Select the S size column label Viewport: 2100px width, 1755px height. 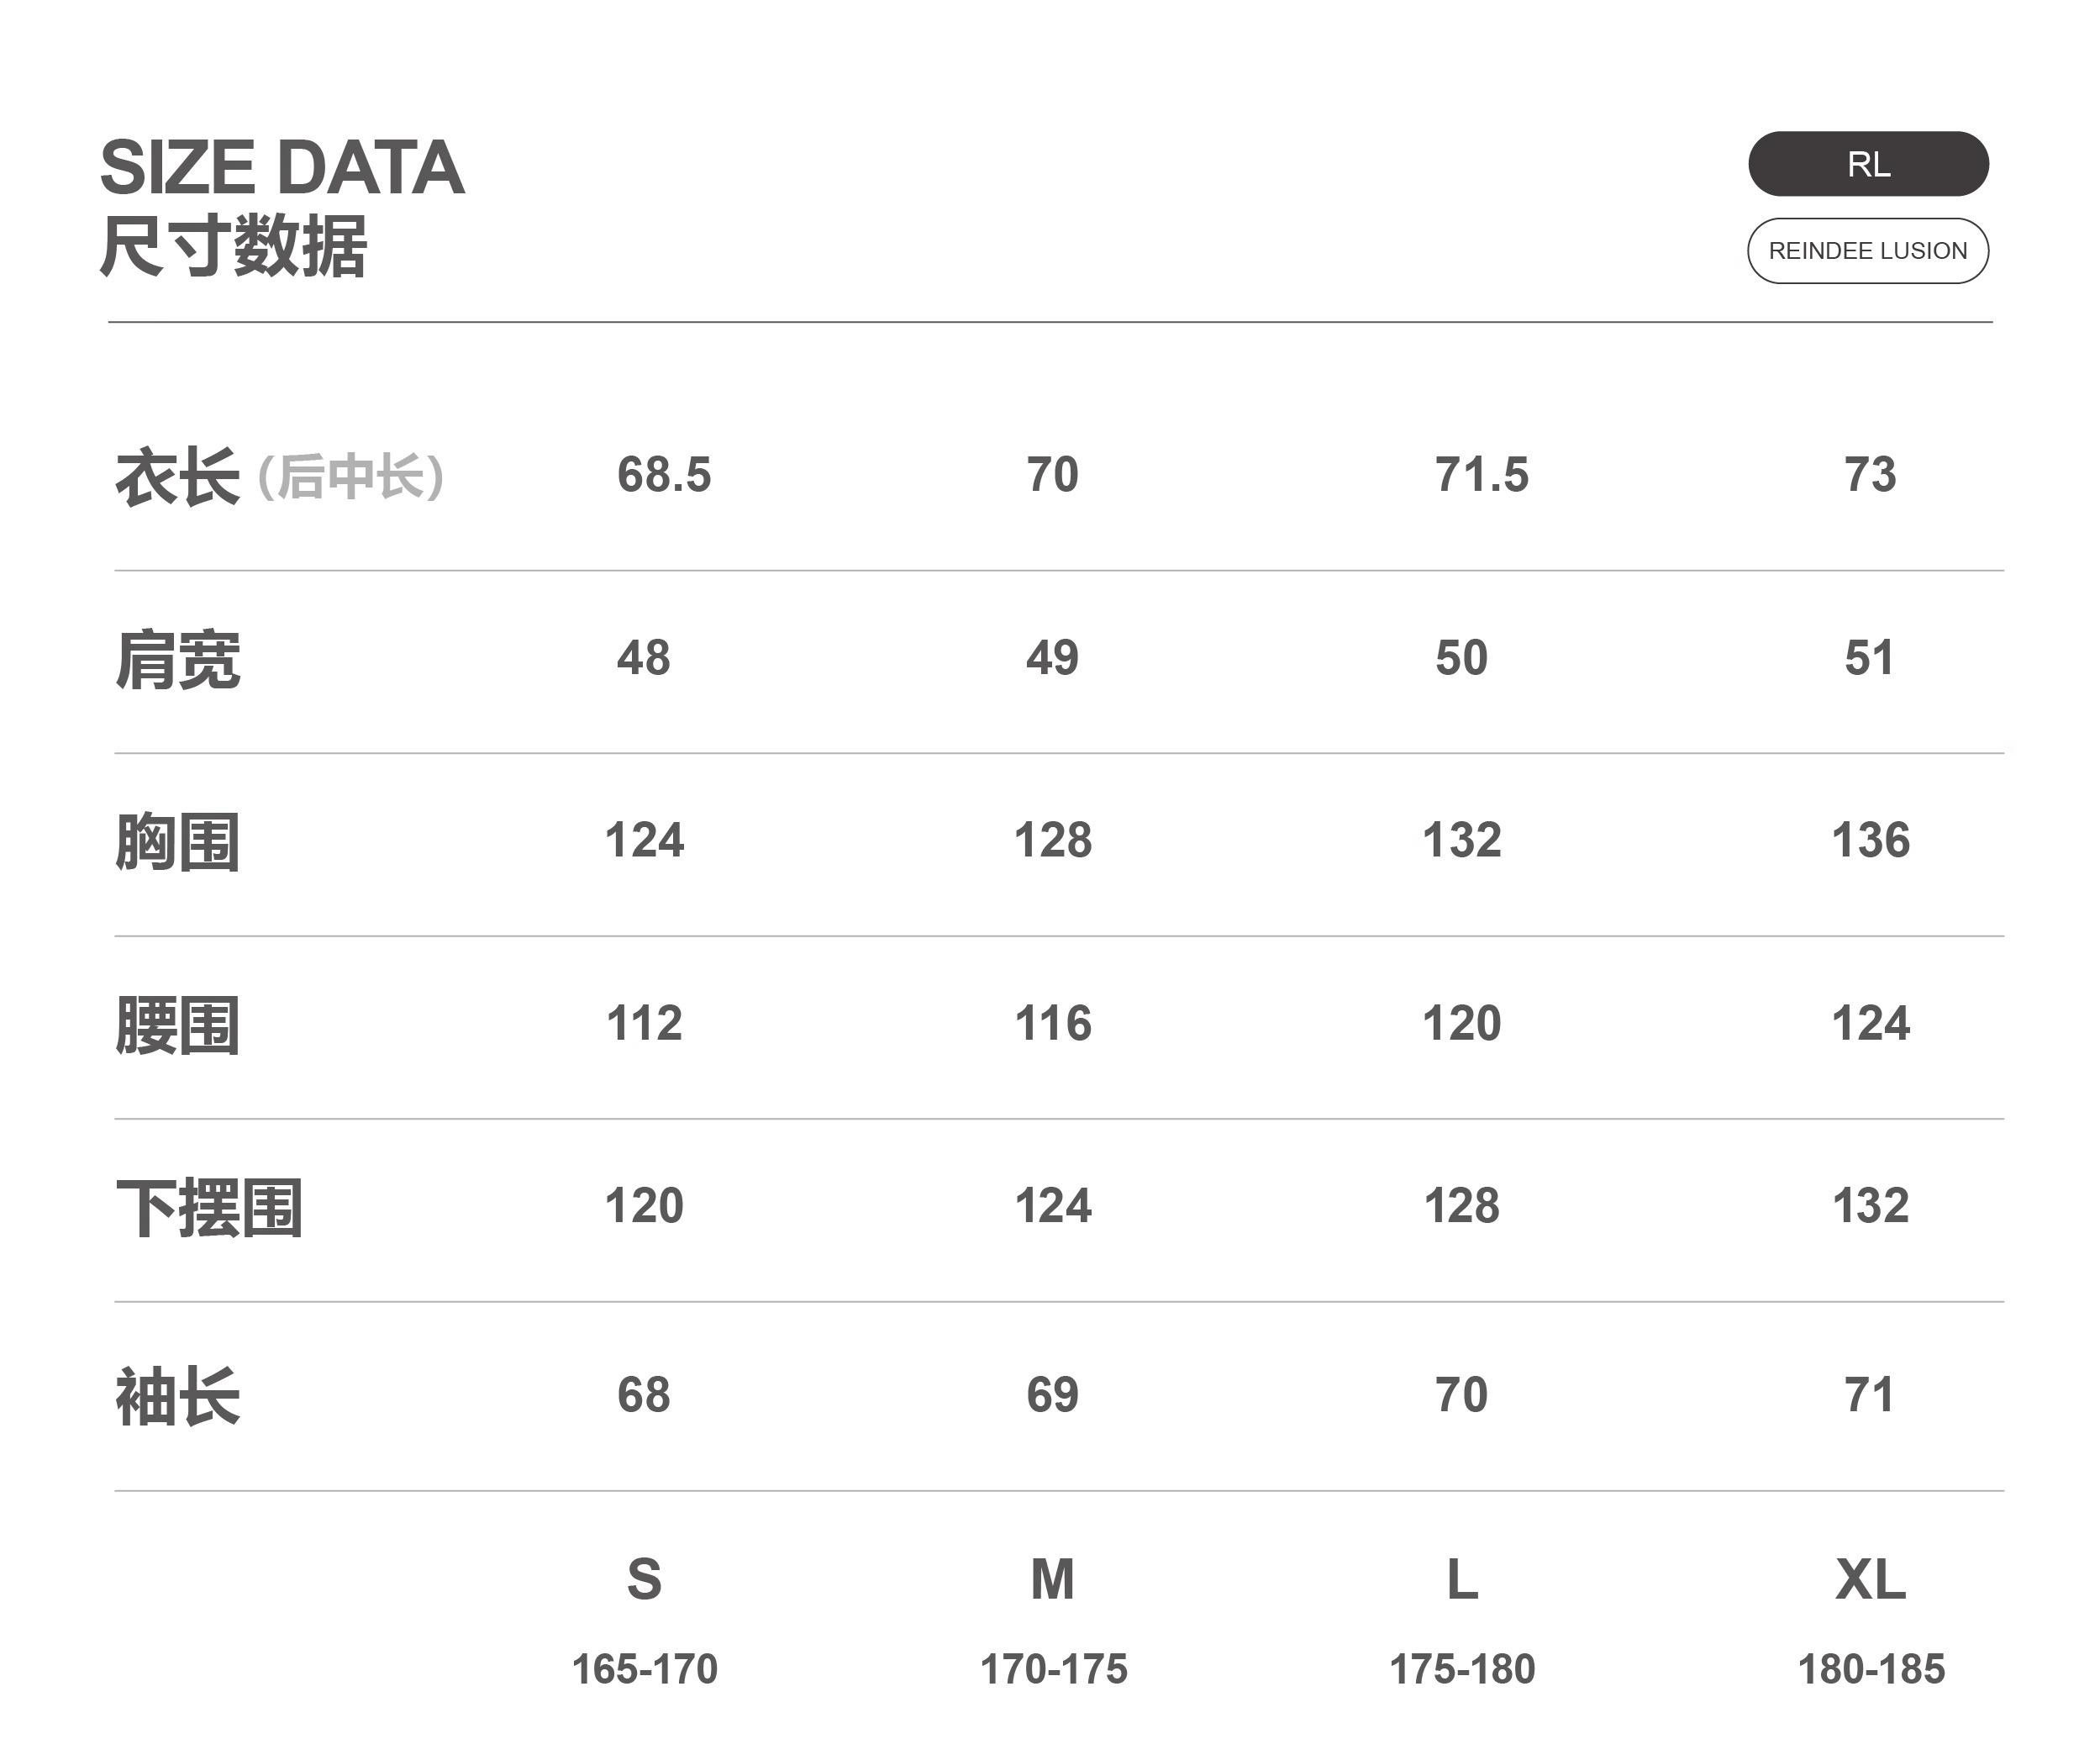(x=644, y=1579)
